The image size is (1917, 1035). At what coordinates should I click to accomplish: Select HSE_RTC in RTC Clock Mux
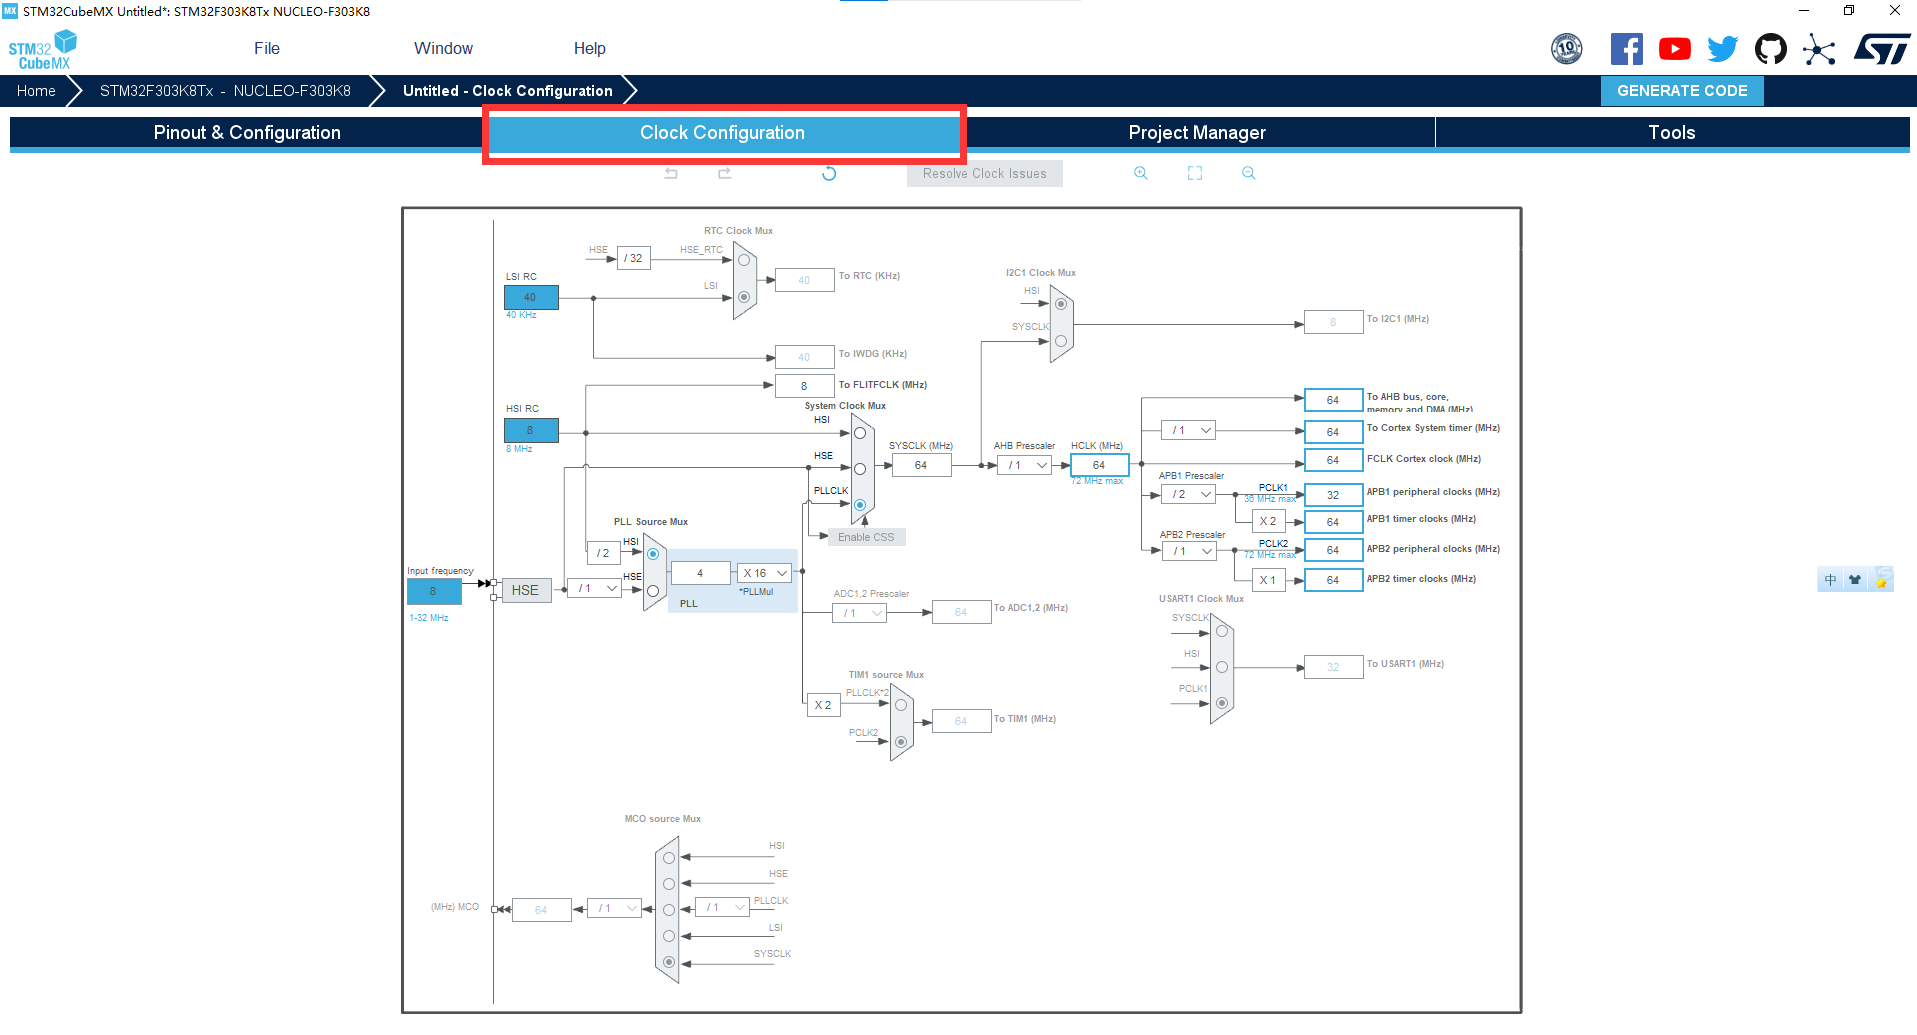pos(744,260)
